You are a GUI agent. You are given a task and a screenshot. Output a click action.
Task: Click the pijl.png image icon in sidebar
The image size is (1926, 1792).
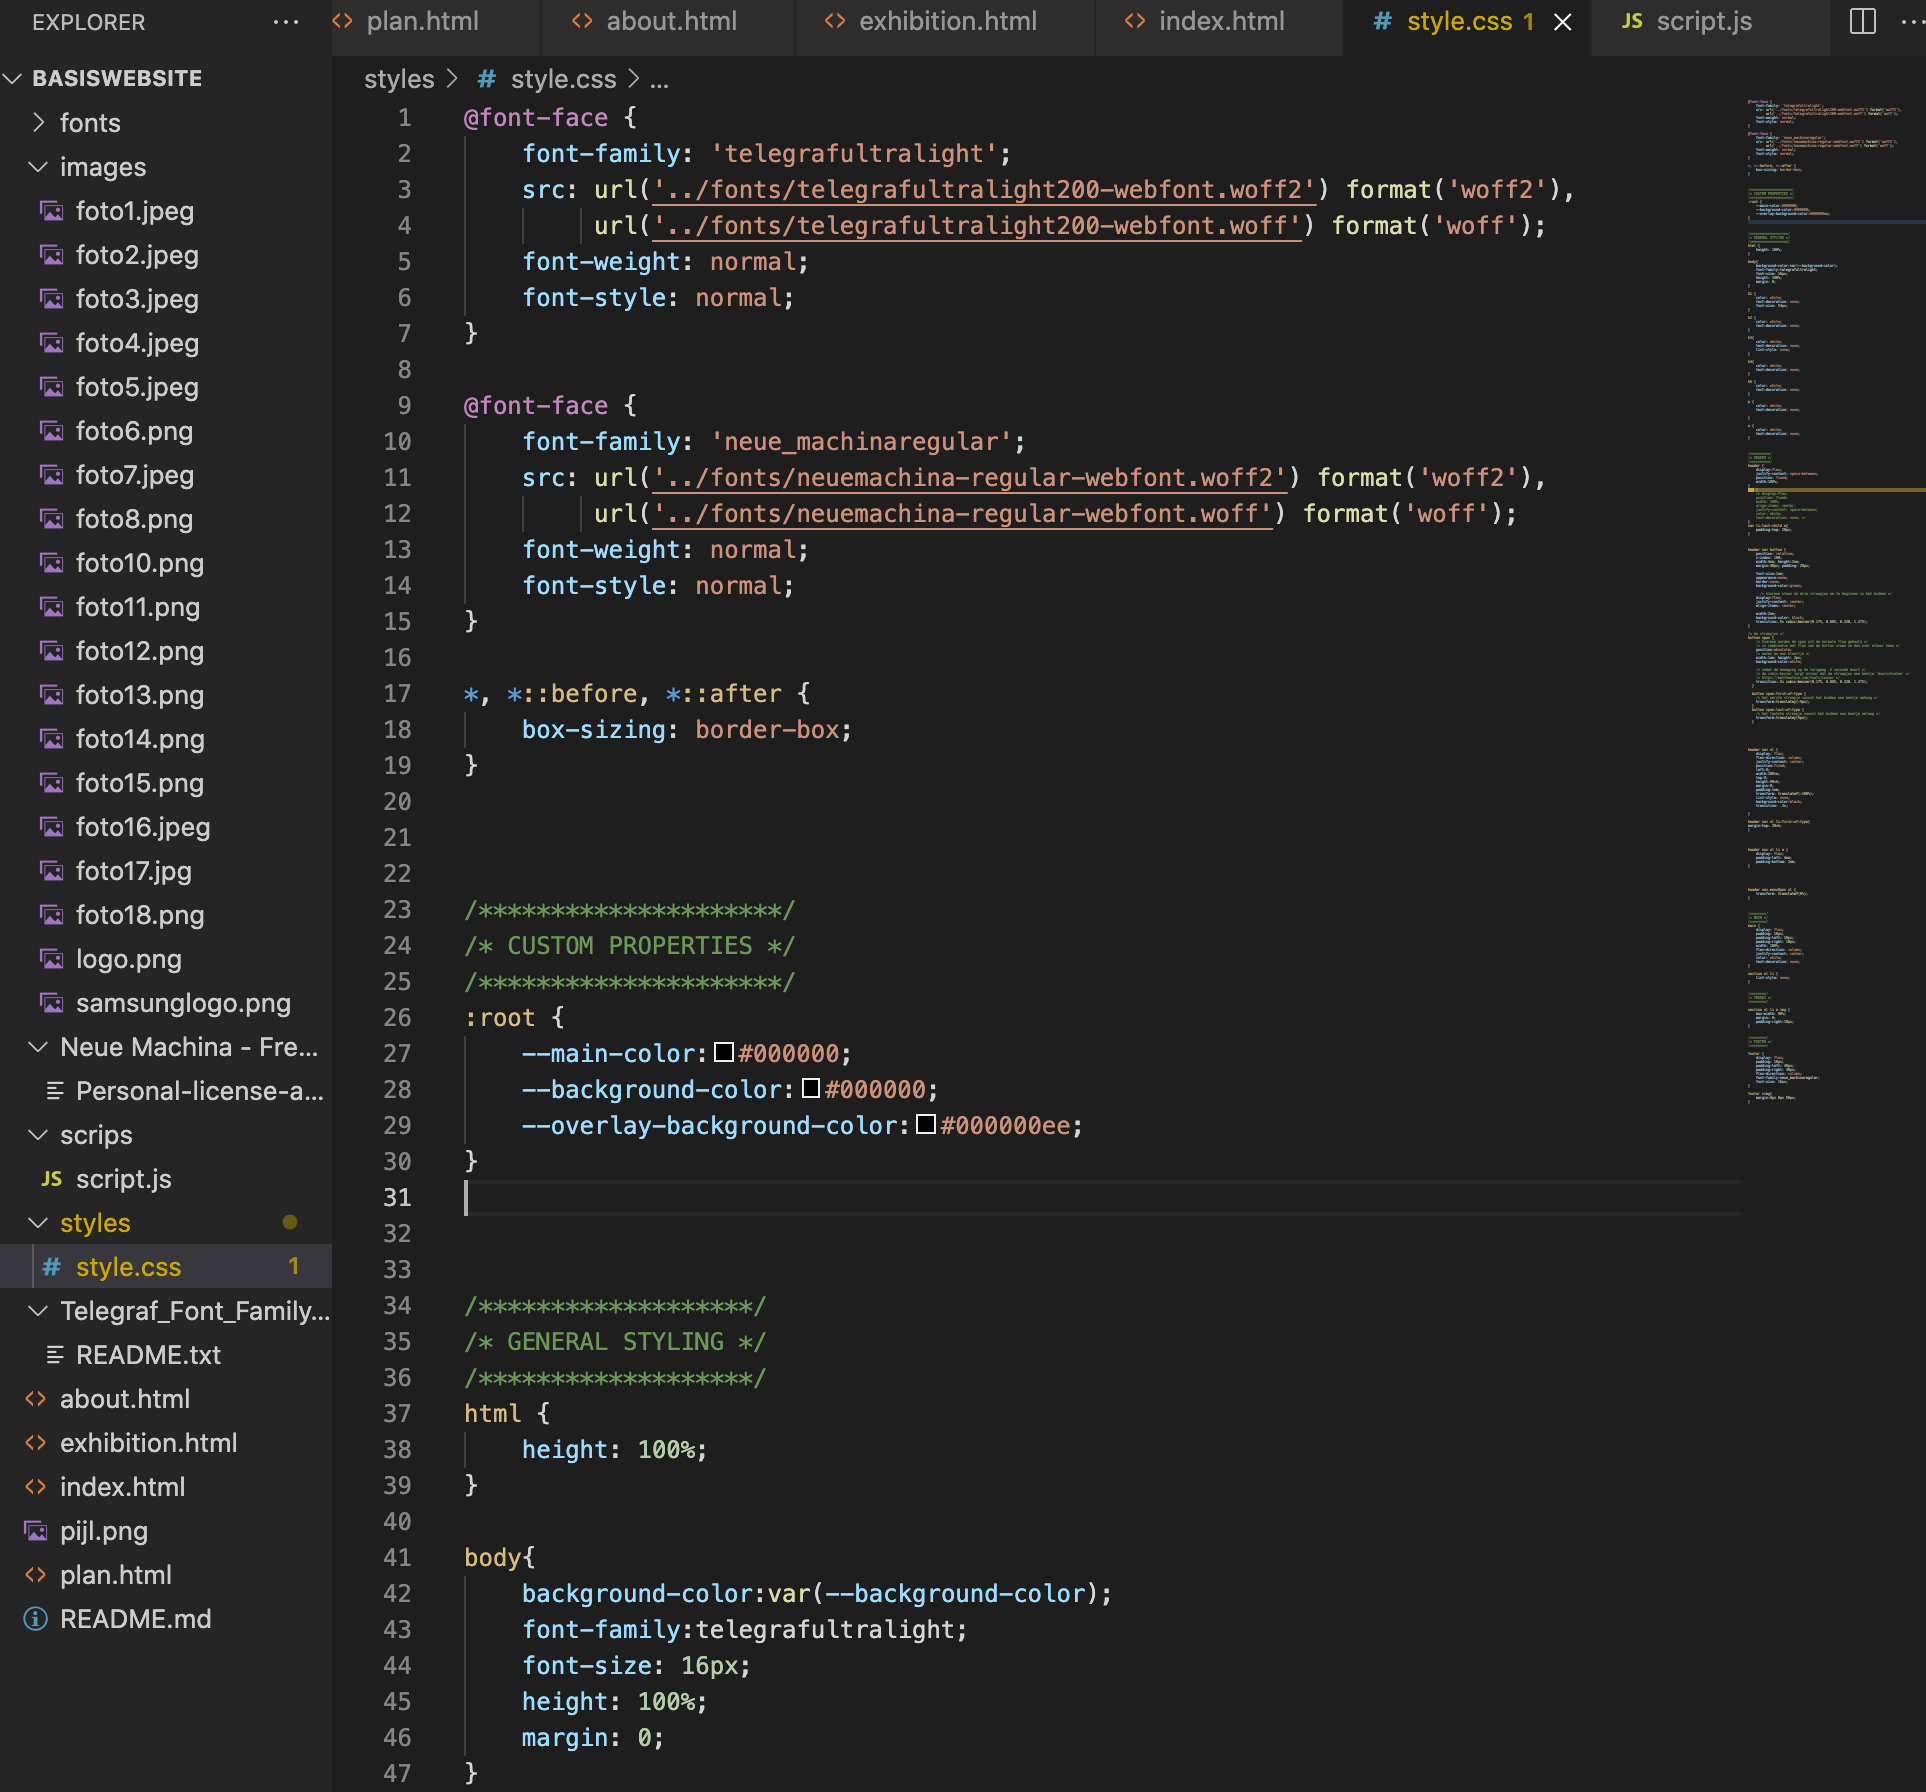36,1531
